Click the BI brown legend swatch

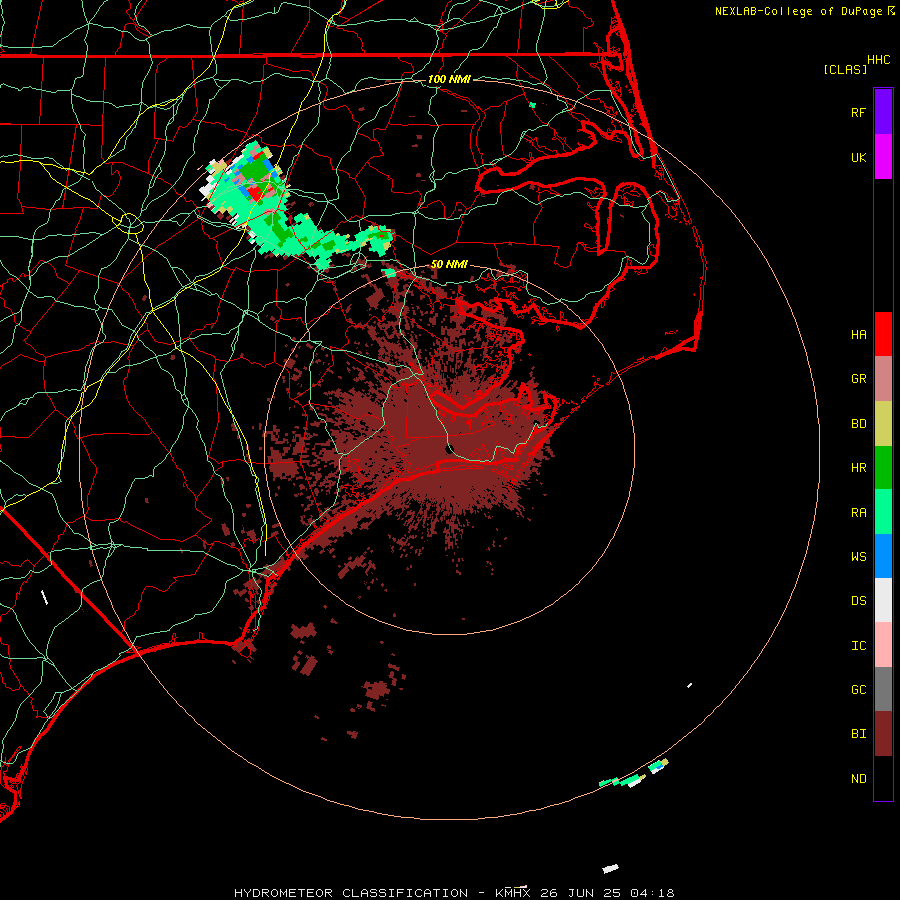[883, 734]
